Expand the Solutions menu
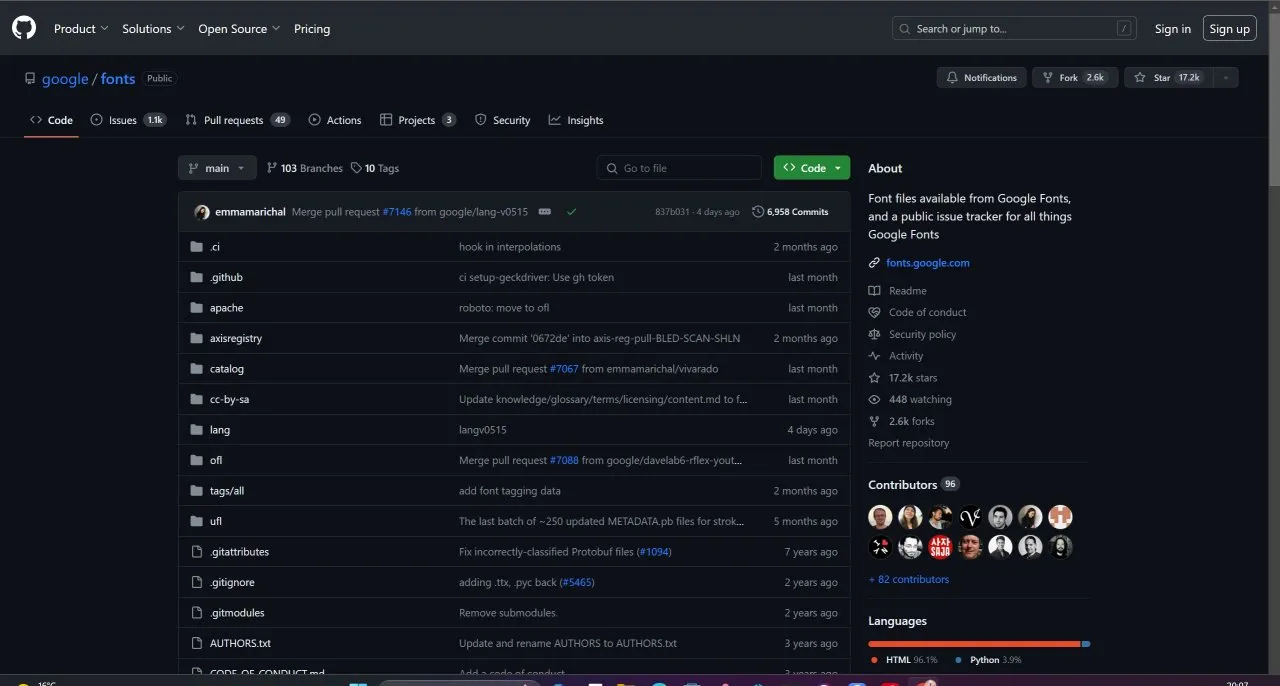This screenshot has height=686, width=1280. [x=153, y=29]
